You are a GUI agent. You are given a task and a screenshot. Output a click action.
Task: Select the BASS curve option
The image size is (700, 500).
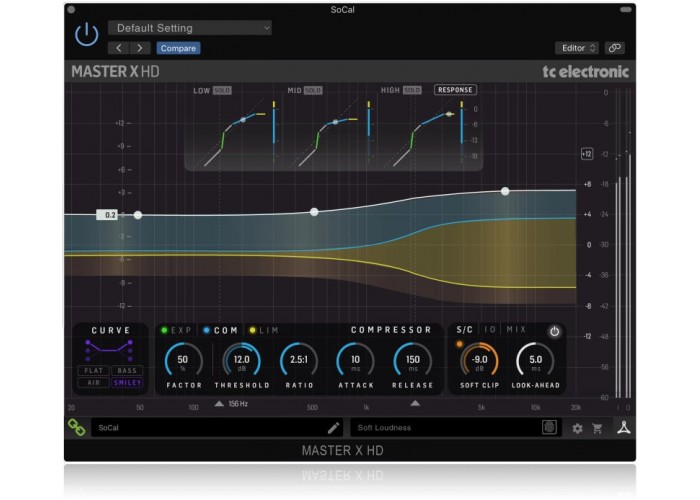127,371
